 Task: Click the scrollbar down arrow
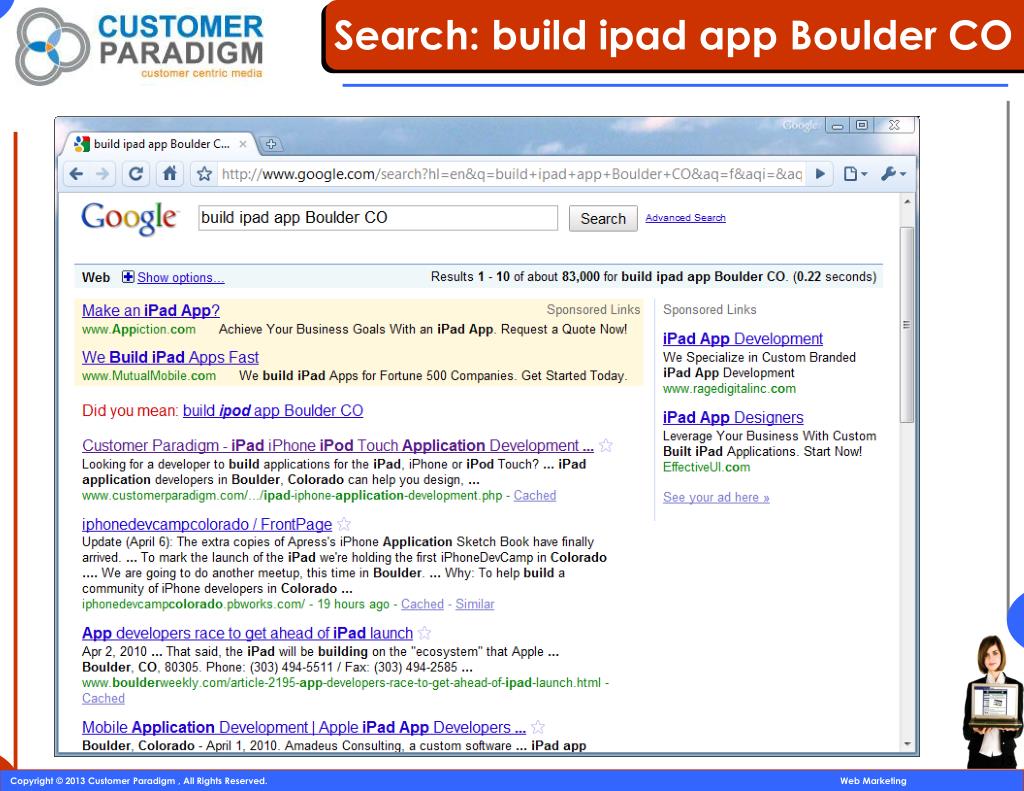click(907, 744)
